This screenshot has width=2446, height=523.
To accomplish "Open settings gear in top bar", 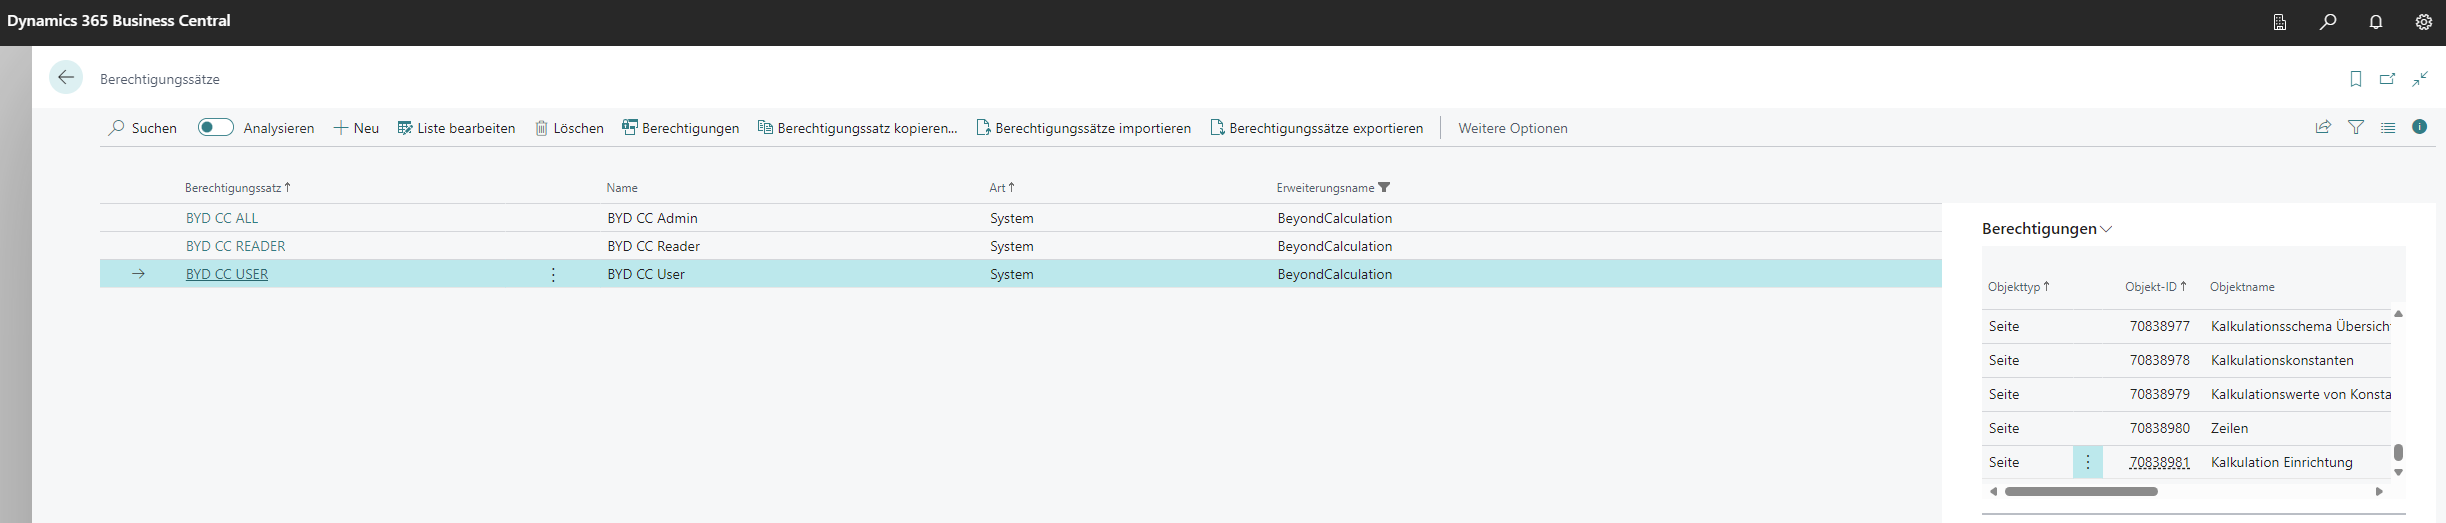I will [x=2424, y=22].
